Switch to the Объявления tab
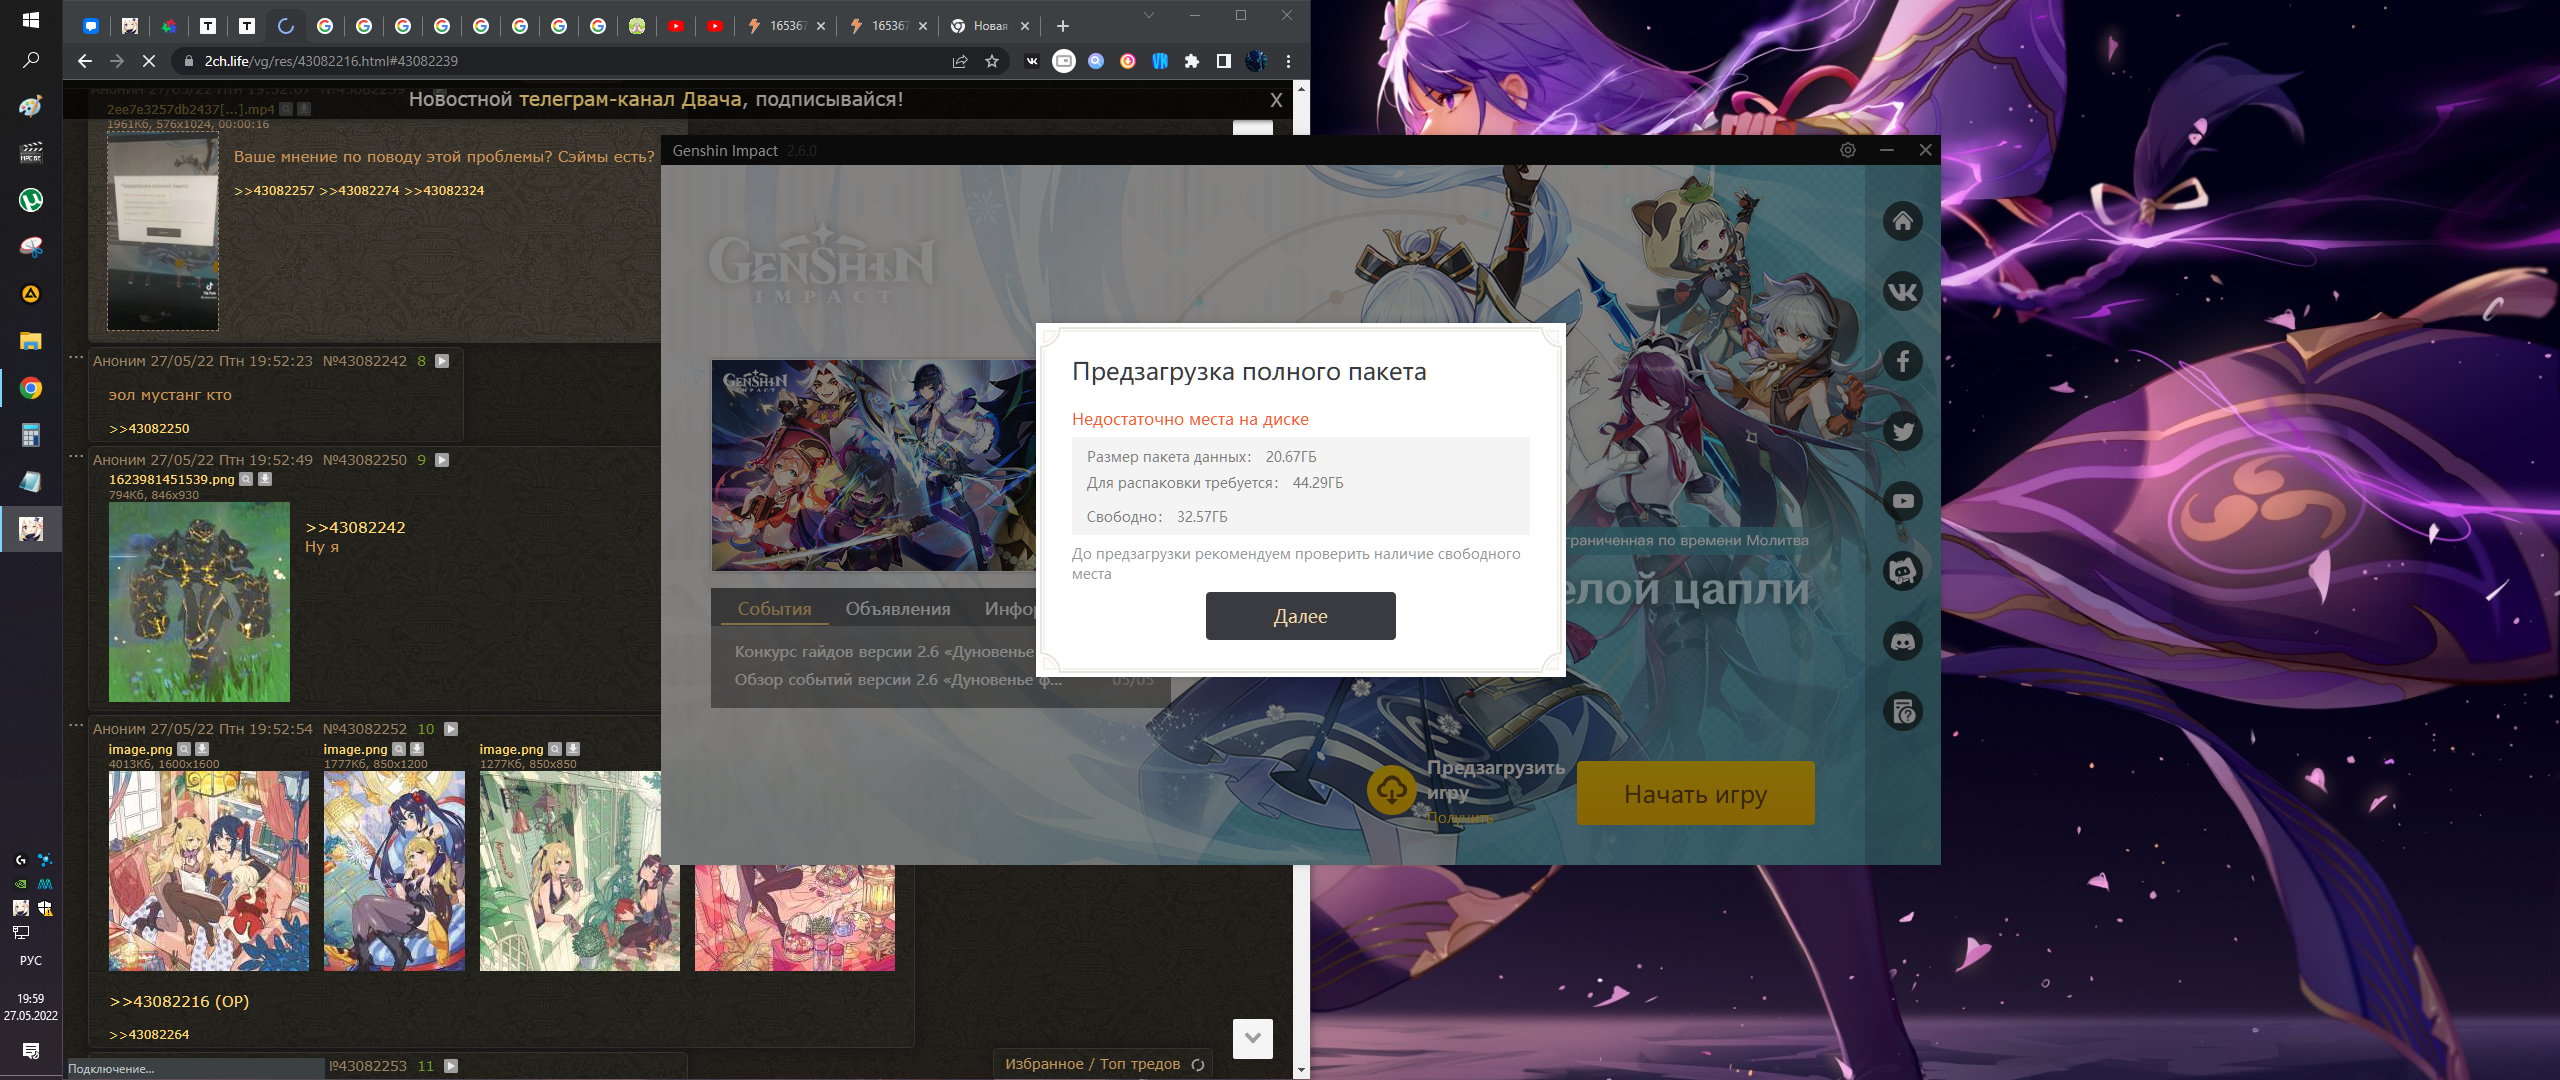 (897, 609)
